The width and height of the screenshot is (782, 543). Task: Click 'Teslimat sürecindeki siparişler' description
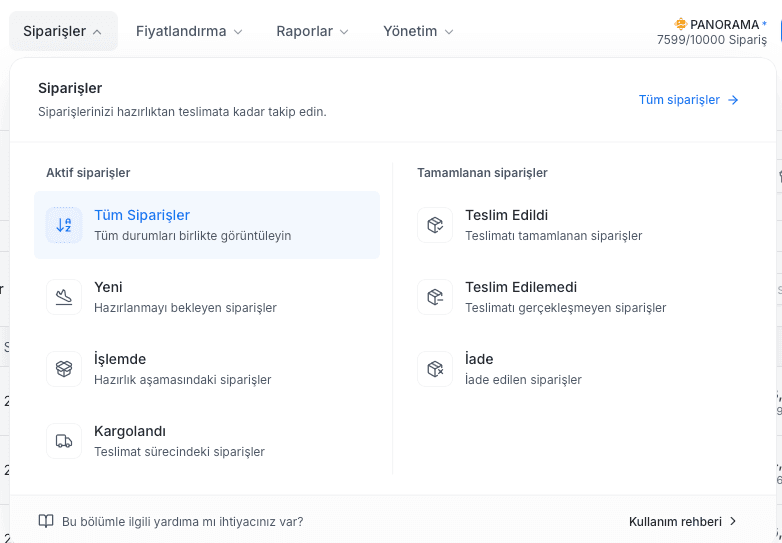click(180, 452)
